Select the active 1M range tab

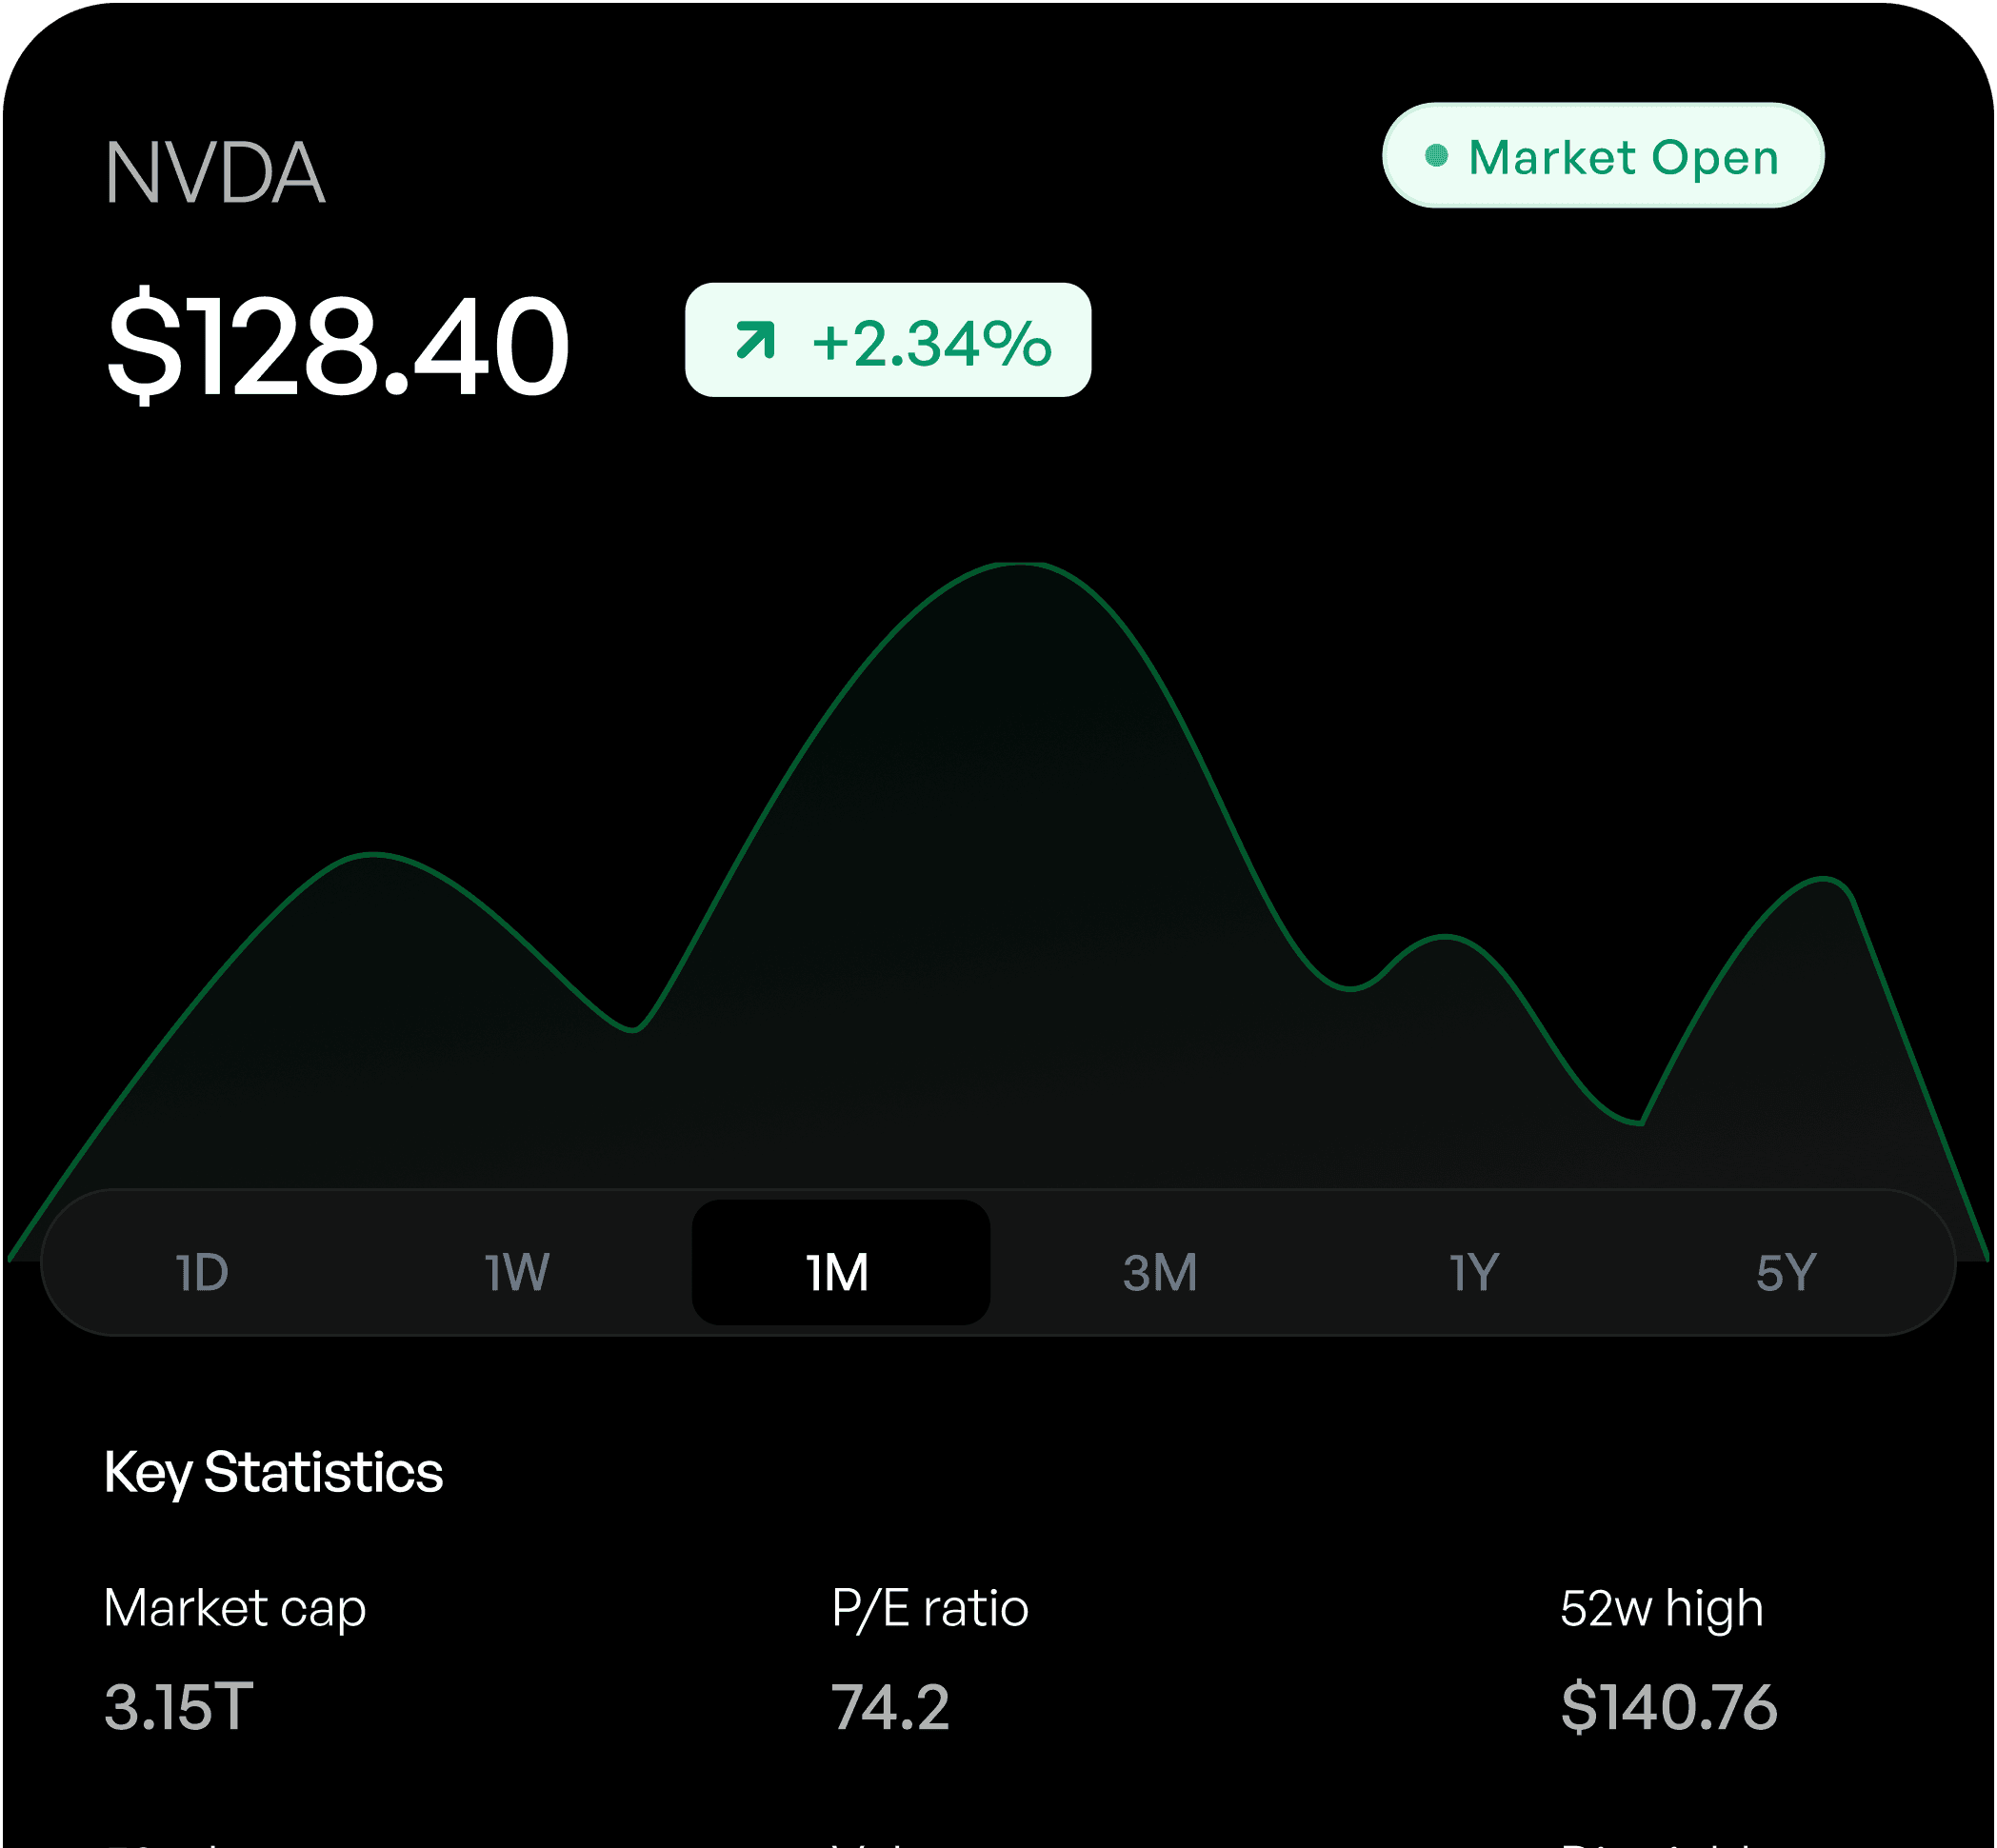point(841,1263)
